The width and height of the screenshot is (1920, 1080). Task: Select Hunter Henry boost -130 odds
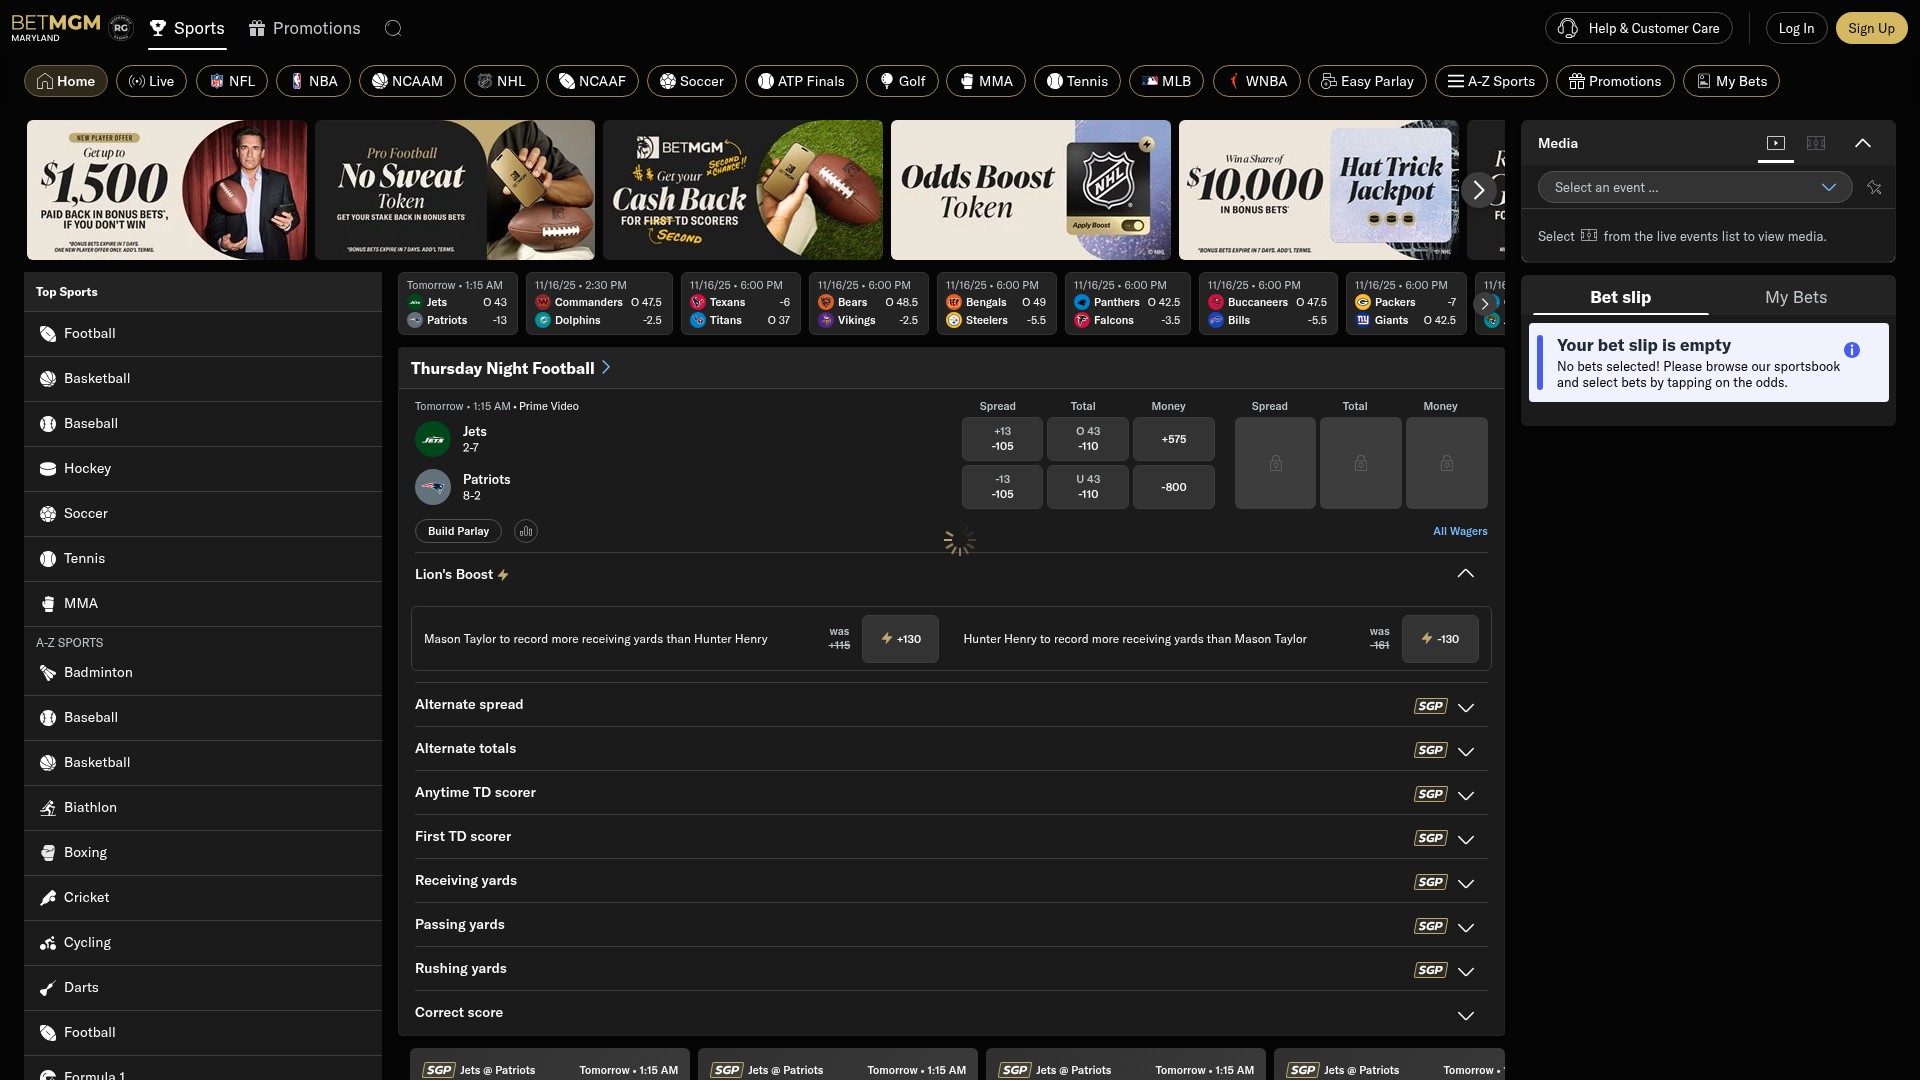(1440, 639)
